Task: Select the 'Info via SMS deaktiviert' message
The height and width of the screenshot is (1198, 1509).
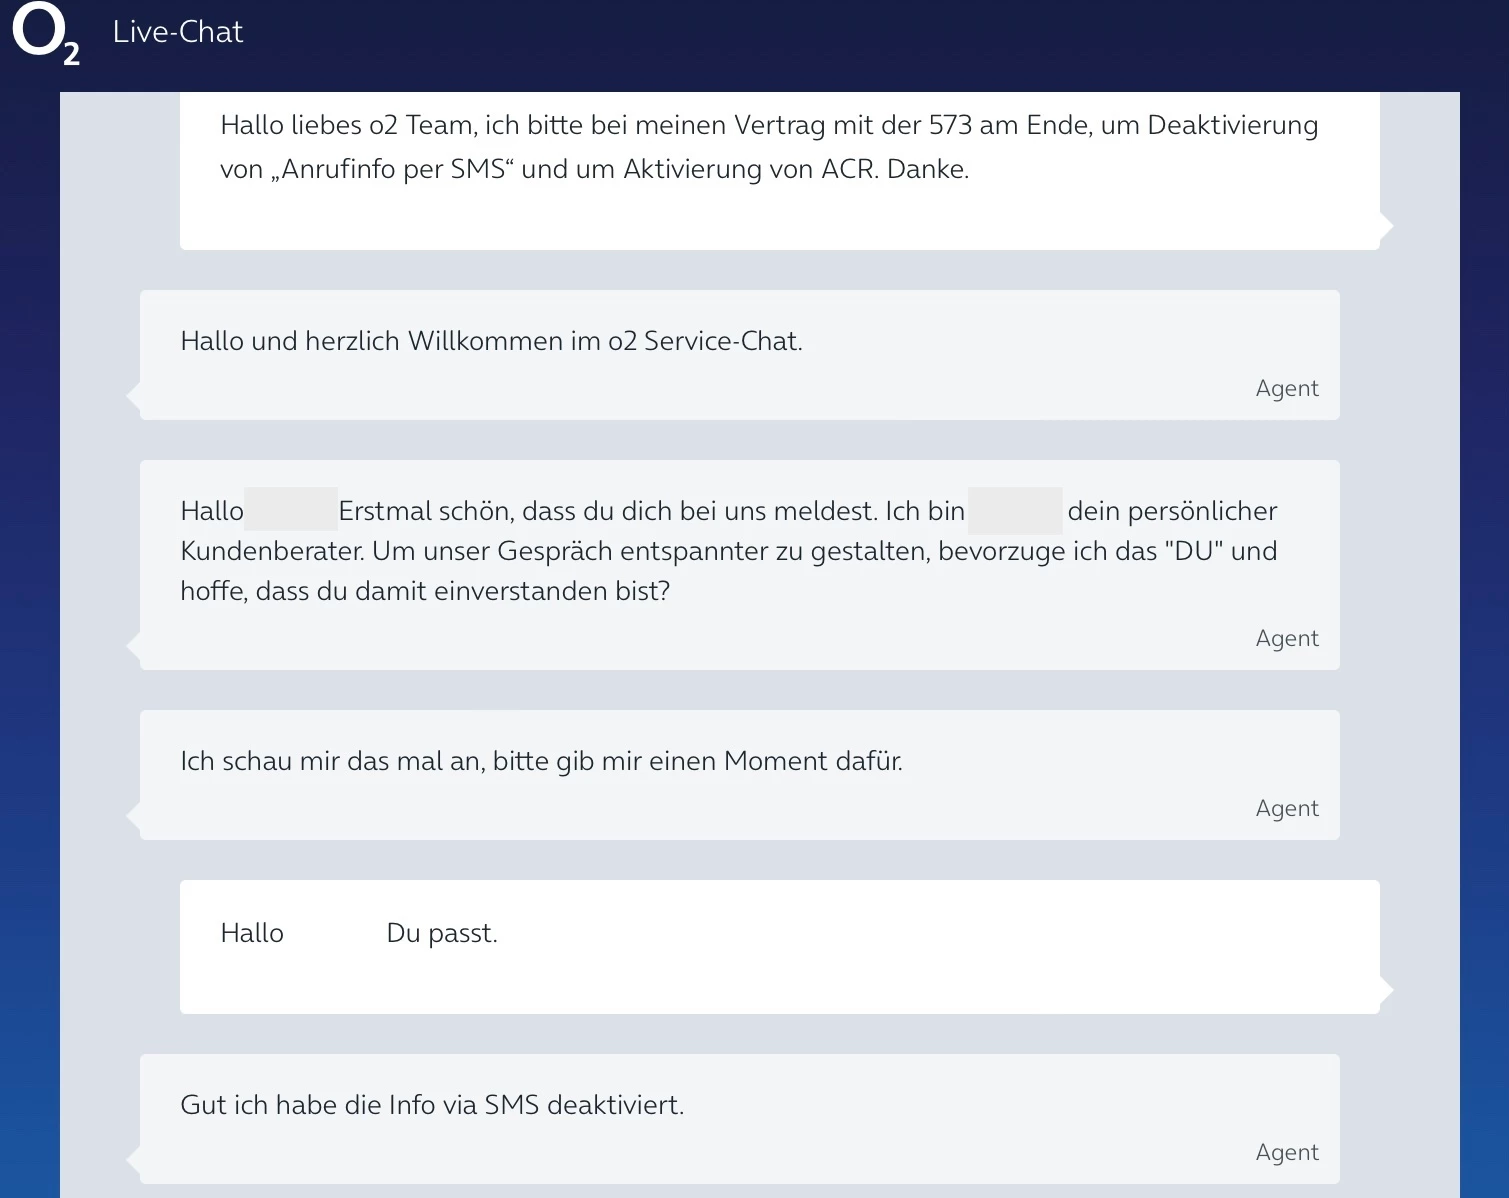Action: pos(432,1105)
